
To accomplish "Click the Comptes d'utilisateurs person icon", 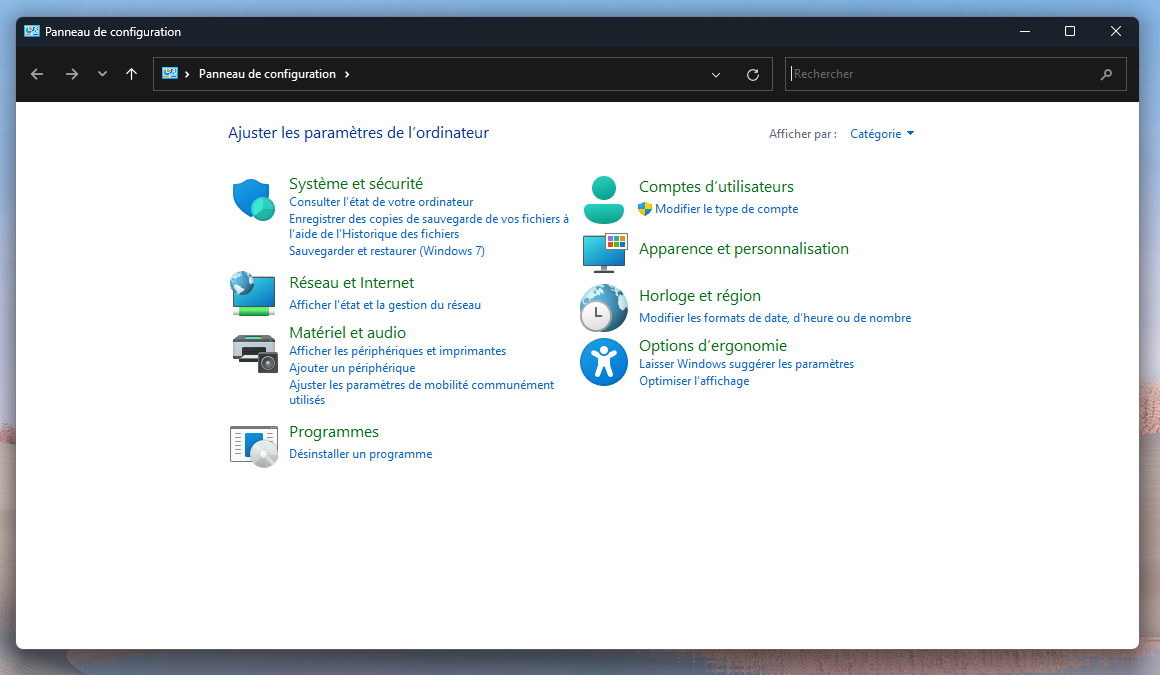I will [x=603, y=200].
